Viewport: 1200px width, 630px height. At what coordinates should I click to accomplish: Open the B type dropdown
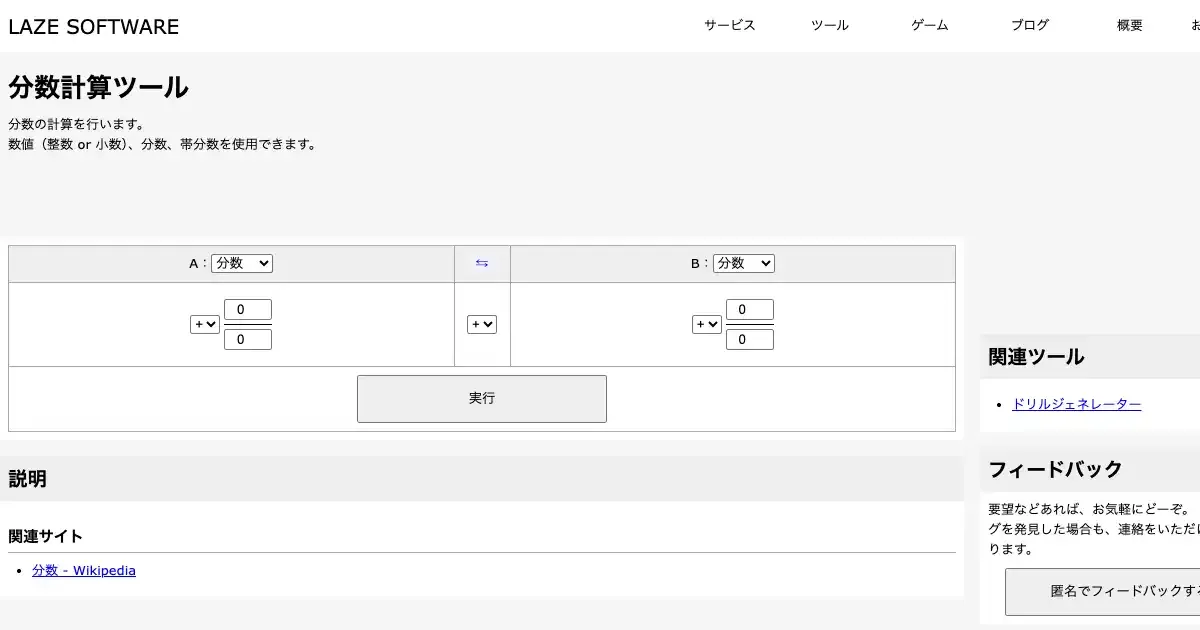743,264
